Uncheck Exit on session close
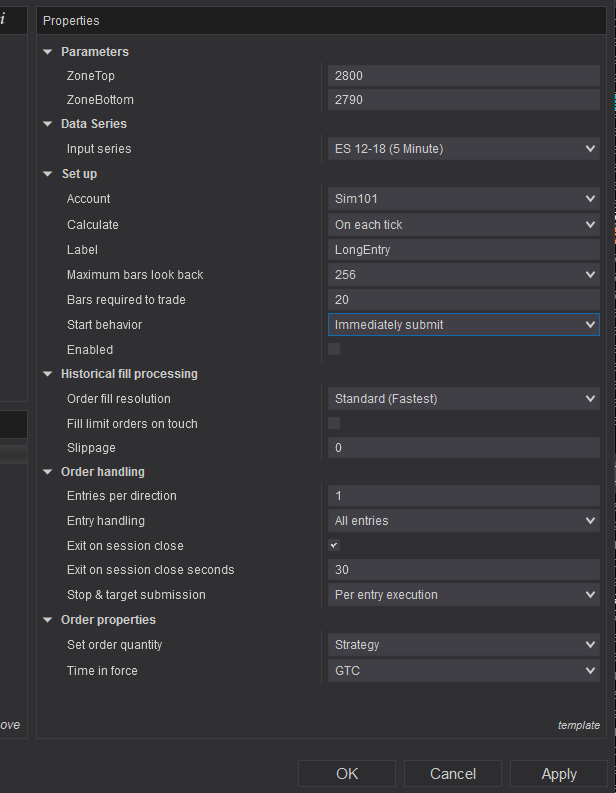The width and height of the screenshot is (616, 793). [x=334, y=545]
